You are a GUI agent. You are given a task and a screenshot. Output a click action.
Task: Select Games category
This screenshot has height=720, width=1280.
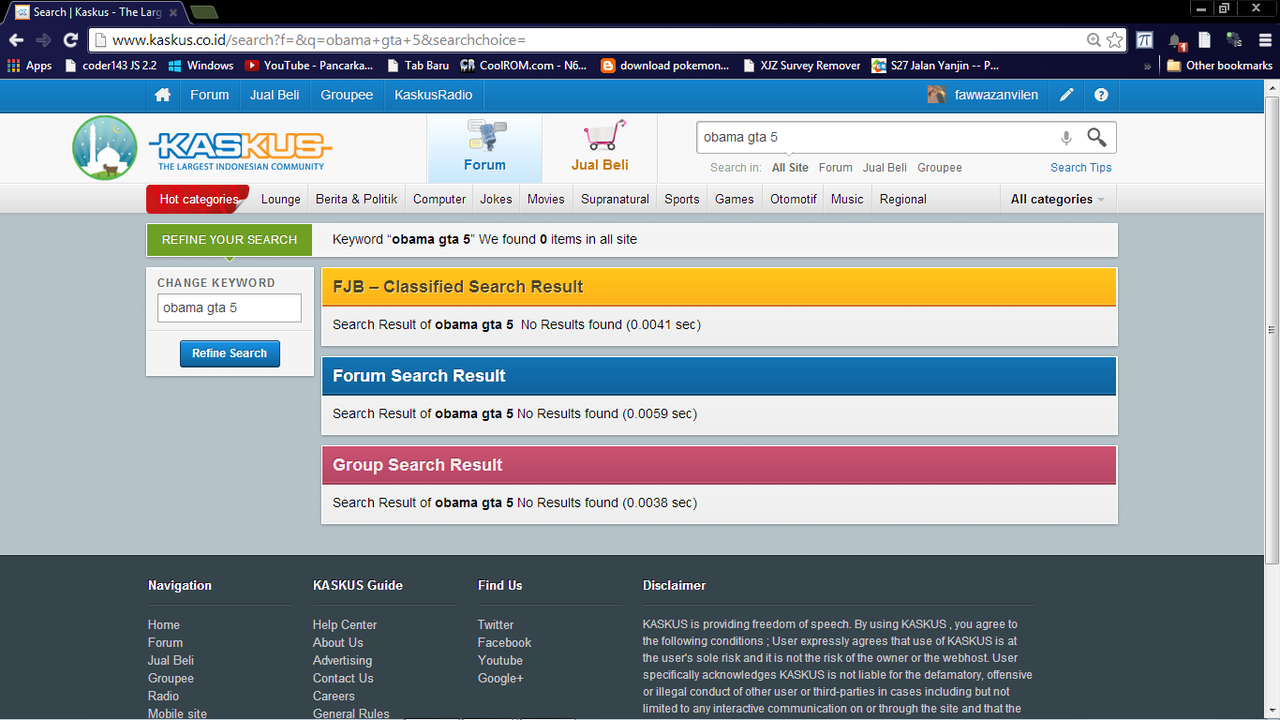(x=734, y=199)
